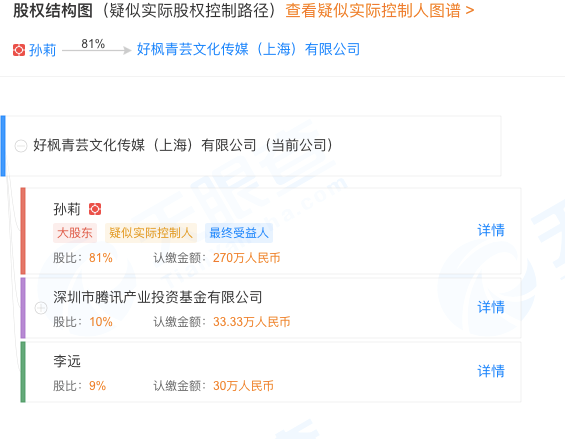Viewport: 565px width, 439px height.
Task: Select 深圳市腾讯产业投资基金有限公司 name in tree
Action: tap(158, 297)
